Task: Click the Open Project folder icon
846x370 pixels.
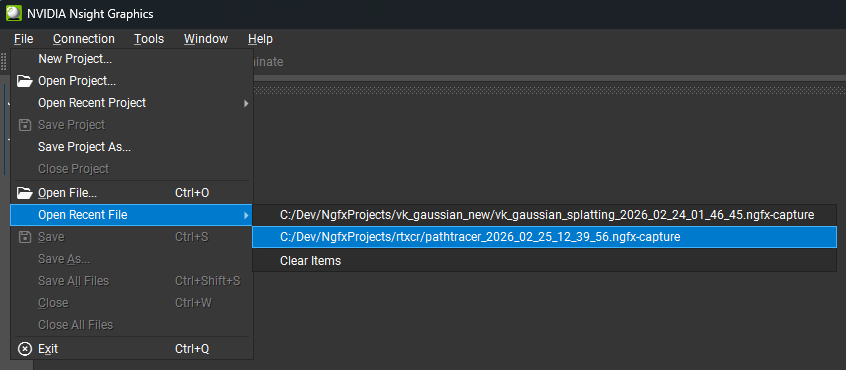Action: [x=25, y=81]
